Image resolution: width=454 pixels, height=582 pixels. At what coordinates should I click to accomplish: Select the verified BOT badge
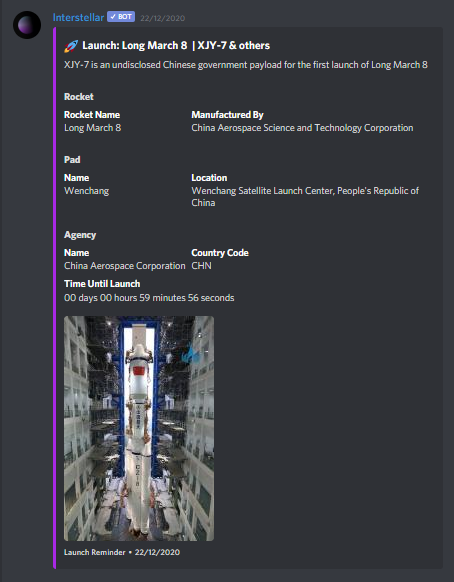coord(121,17)
